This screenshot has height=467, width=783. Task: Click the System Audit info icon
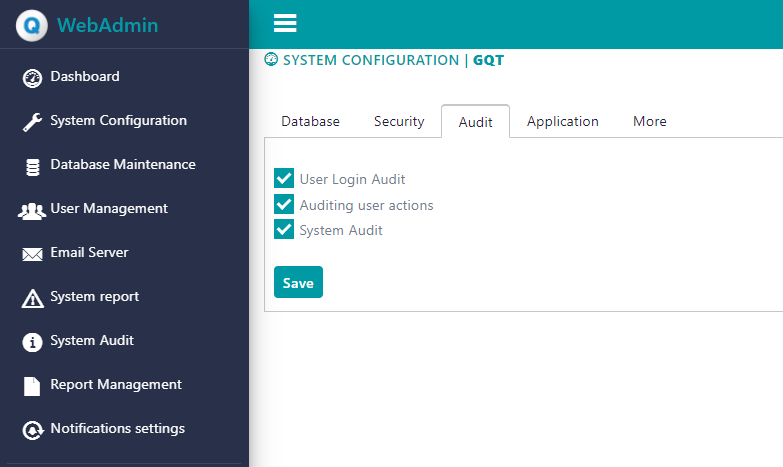32,342
